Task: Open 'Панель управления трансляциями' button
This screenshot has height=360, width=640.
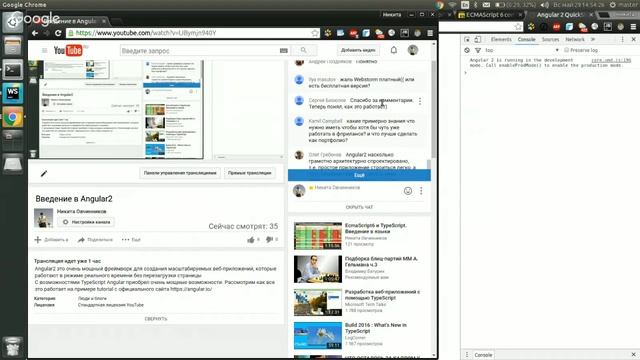Action: click(180, 173)
